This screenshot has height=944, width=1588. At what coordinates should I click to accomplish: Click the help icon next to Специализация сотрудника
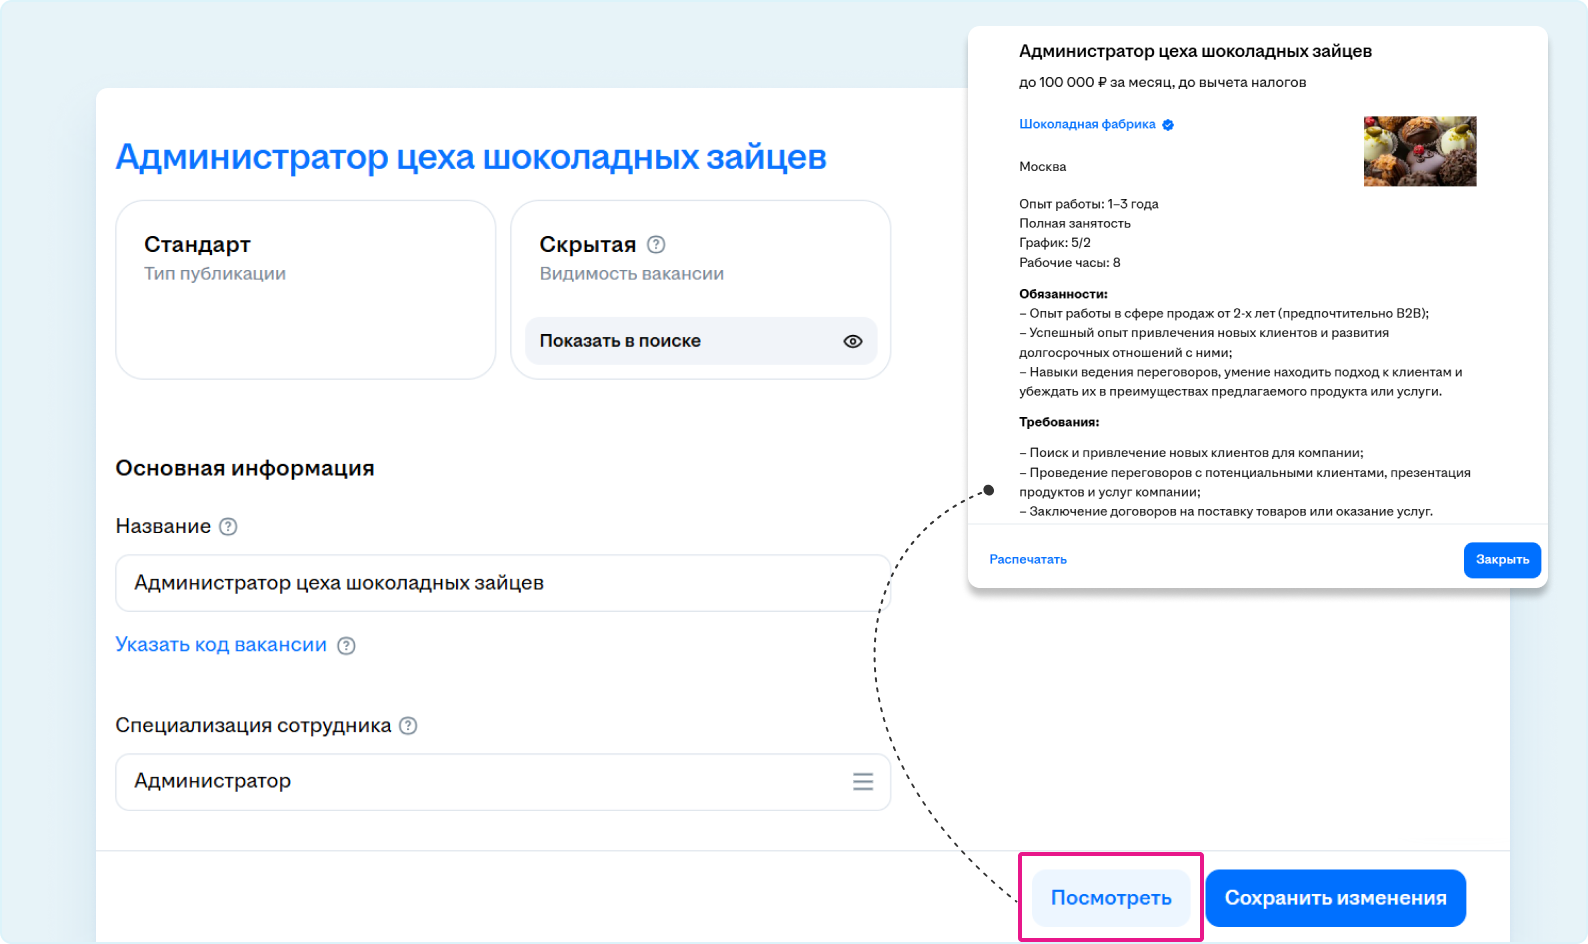pos(408,726)
